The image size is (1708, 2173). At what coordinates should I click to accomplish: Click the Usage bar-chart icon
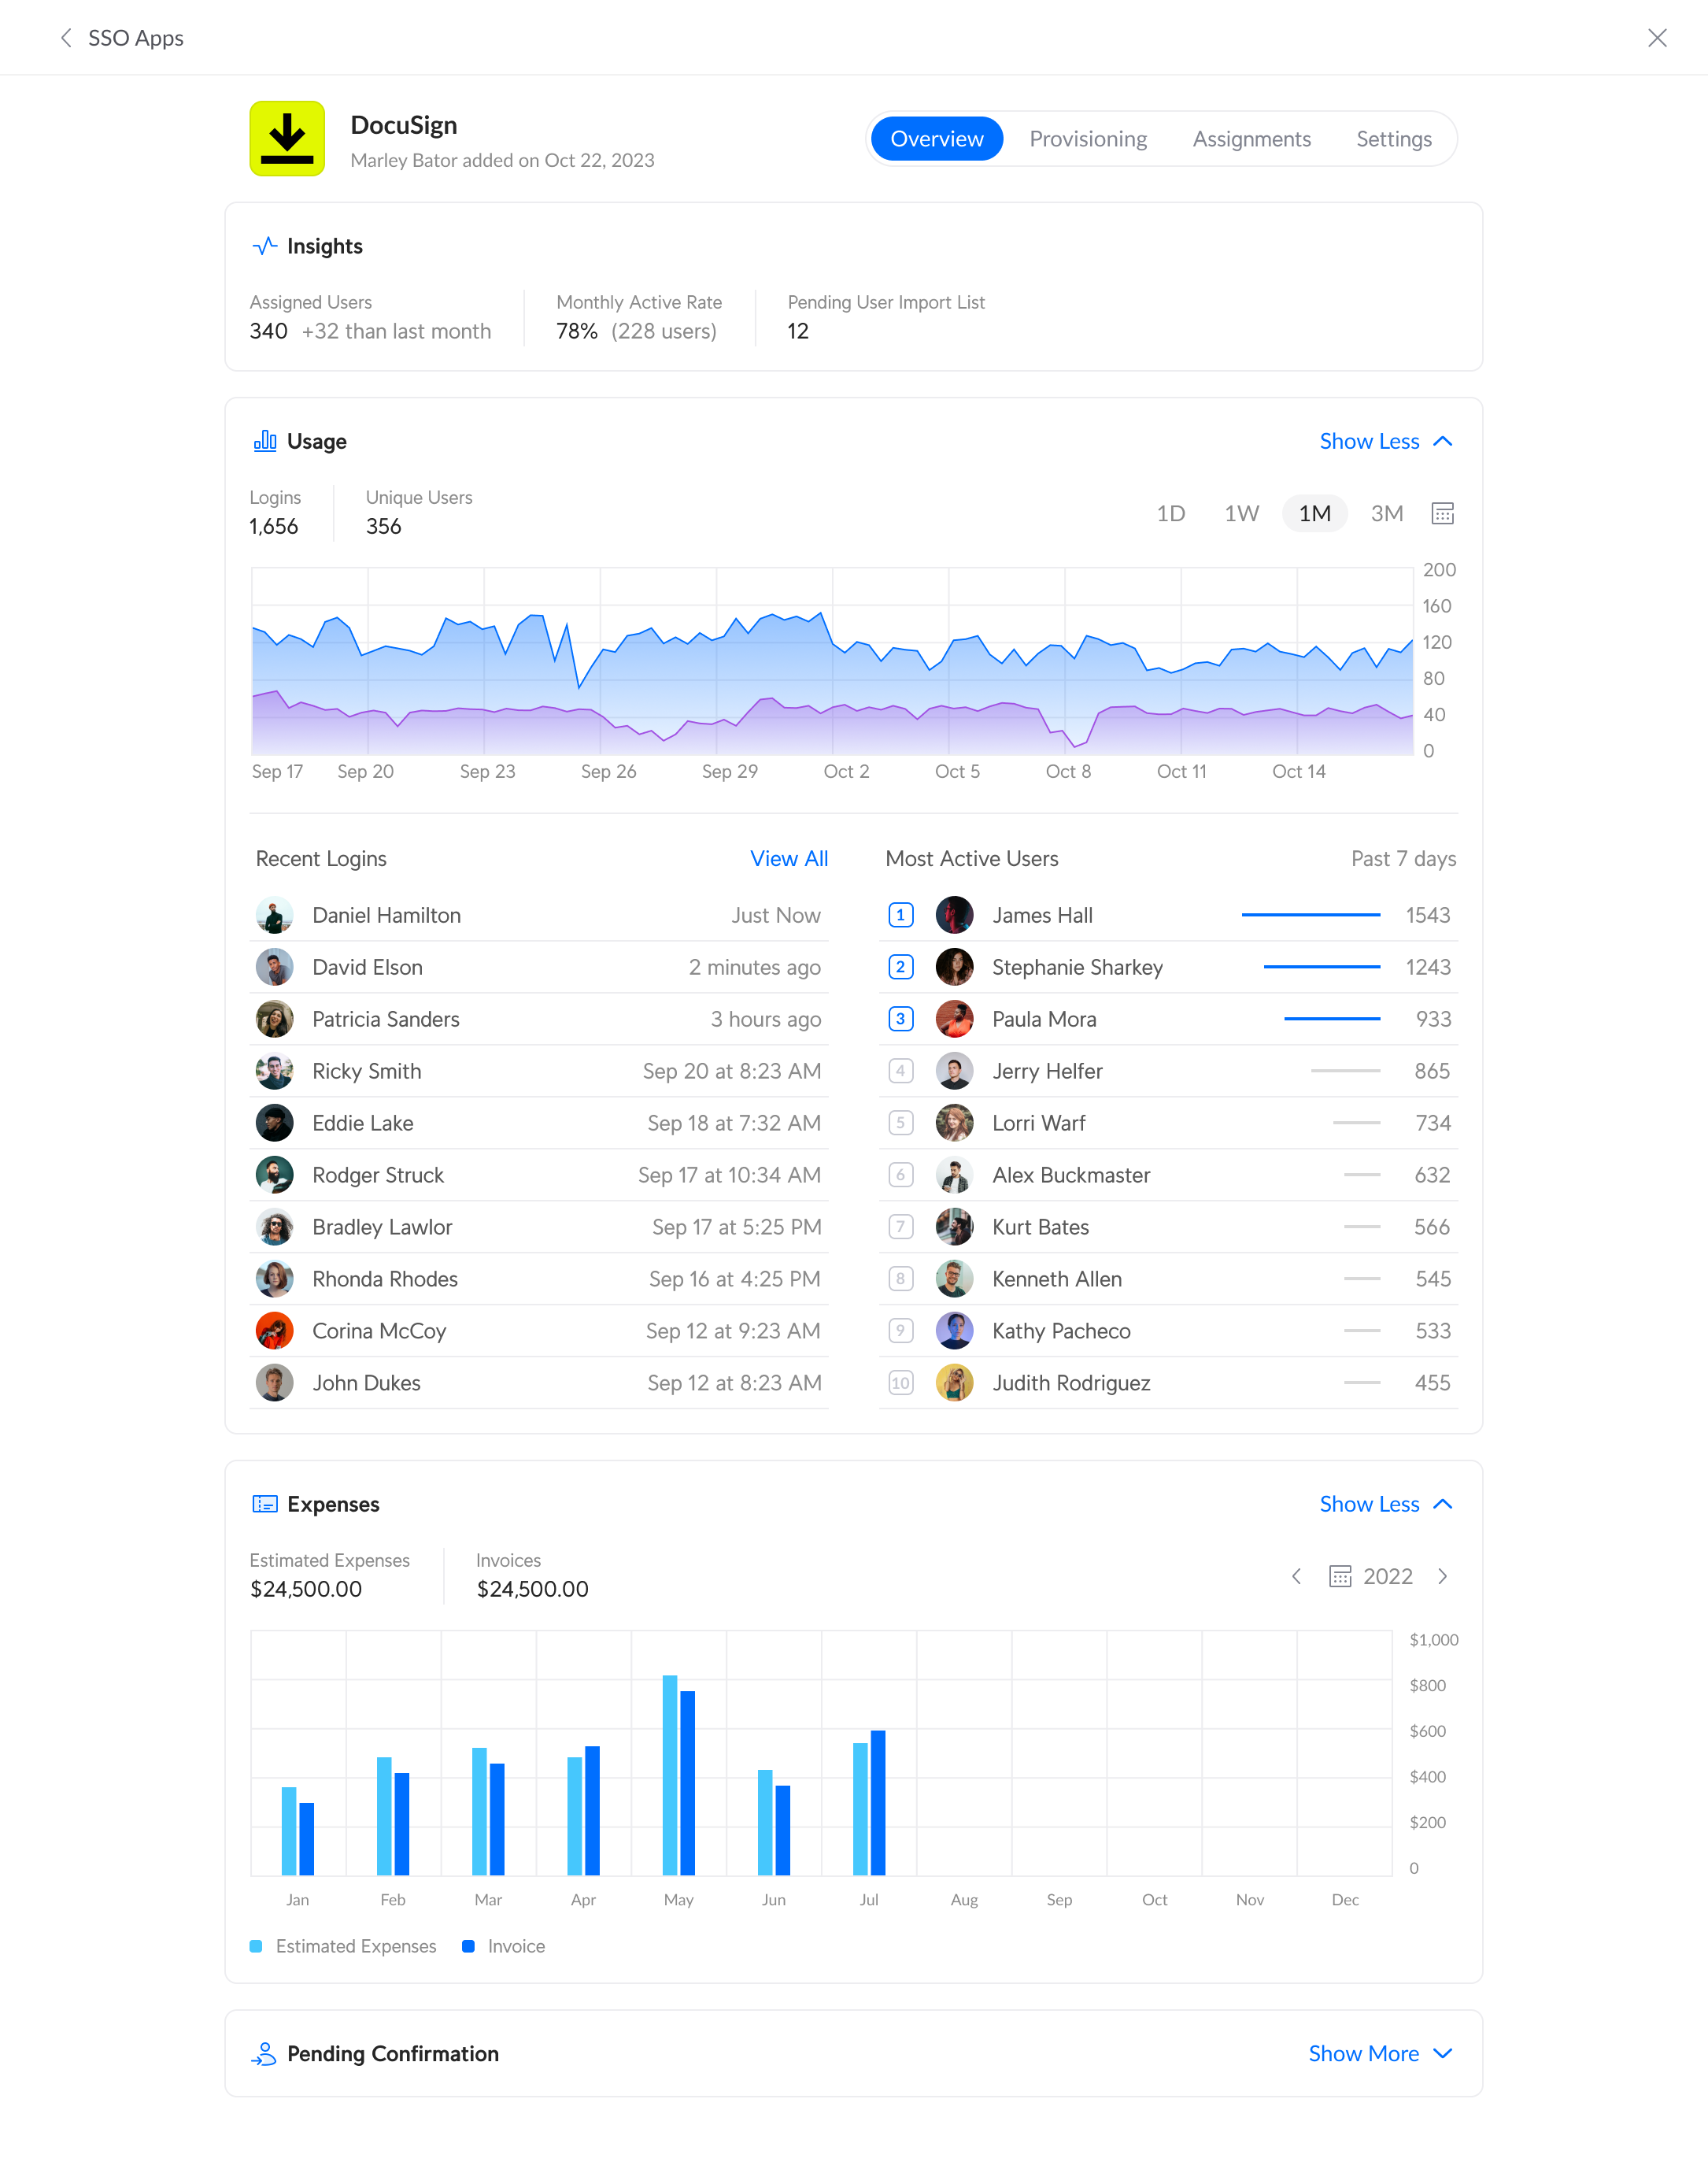pyautogui.click(x=264, y=440)
